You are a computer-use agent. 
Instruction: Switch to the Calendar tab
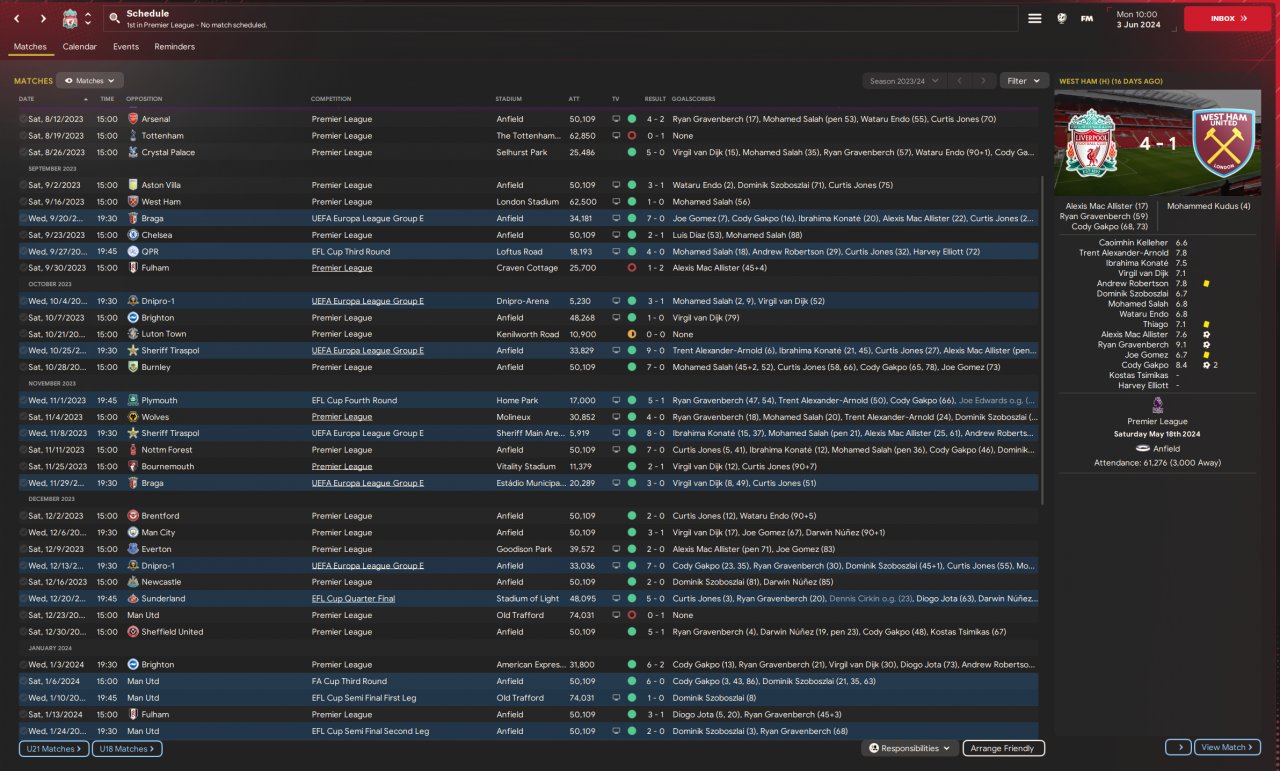pyautogui.click(x=80, y=47)
